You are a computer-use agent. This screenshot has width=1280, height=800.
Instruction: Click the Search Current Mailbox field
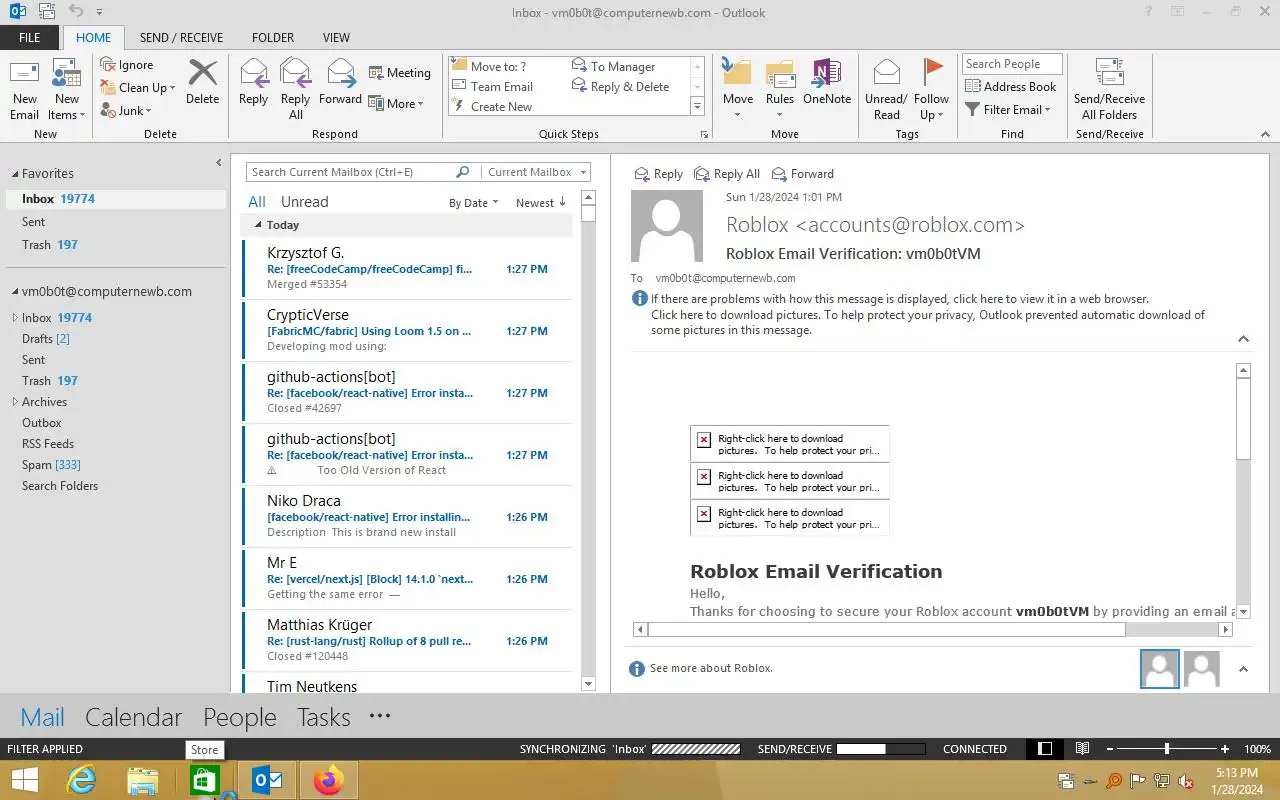(x=350, y=172)
